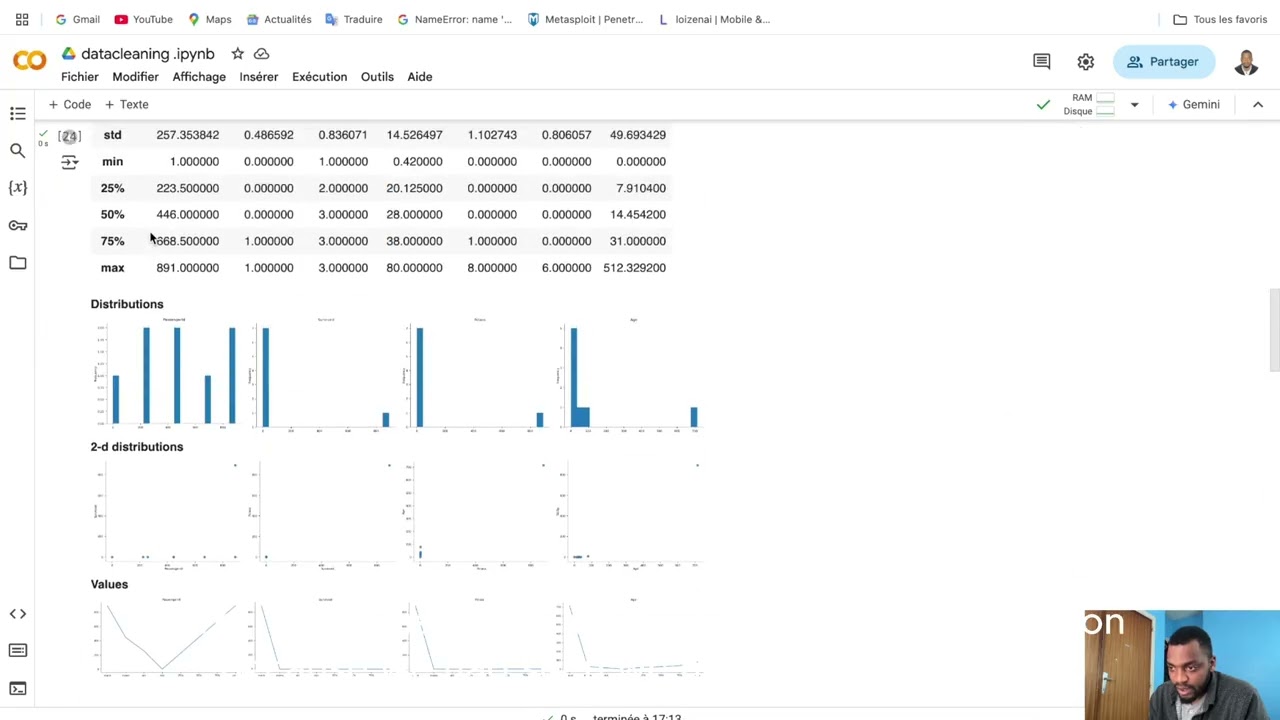This screenshot has height=720, width=1280.
Task: Open Tous les favoris folder
Action: [1220, 19]
